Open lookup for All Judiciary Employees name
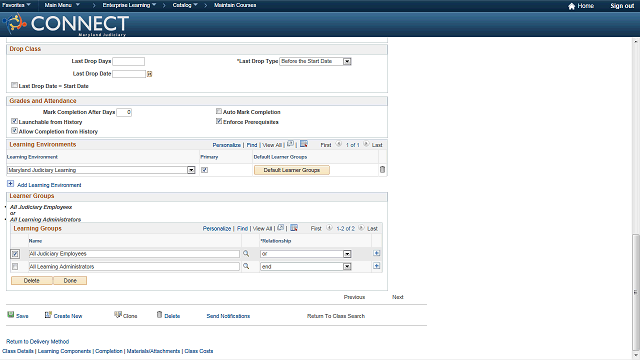The height and width of the screenshot is (360, 640). click(246, 253)
